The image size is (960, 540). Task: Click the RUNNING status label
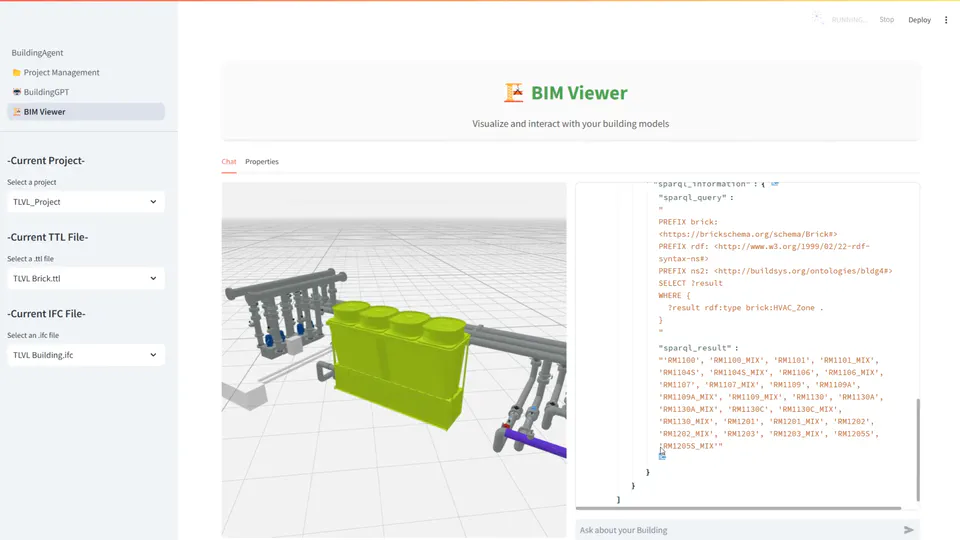[x=849, y=20]
